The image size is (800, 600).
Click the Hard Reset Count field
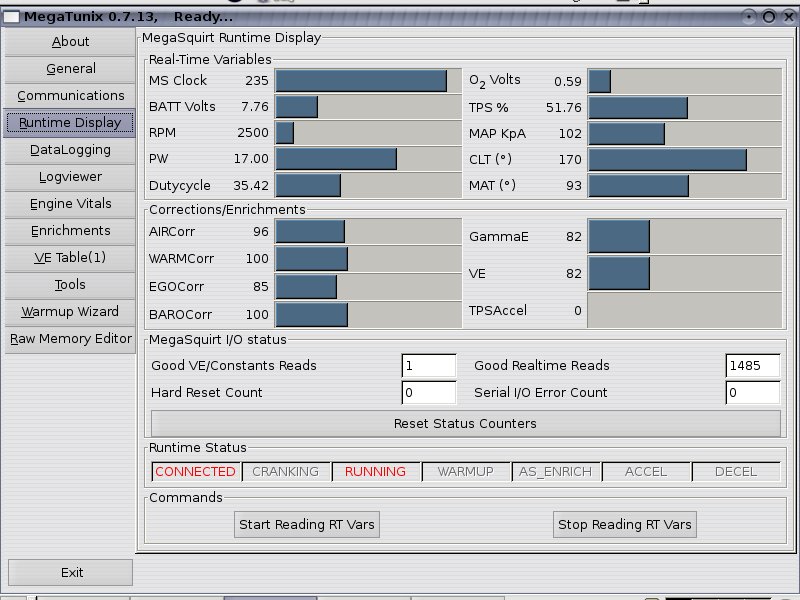click(429, 392)
